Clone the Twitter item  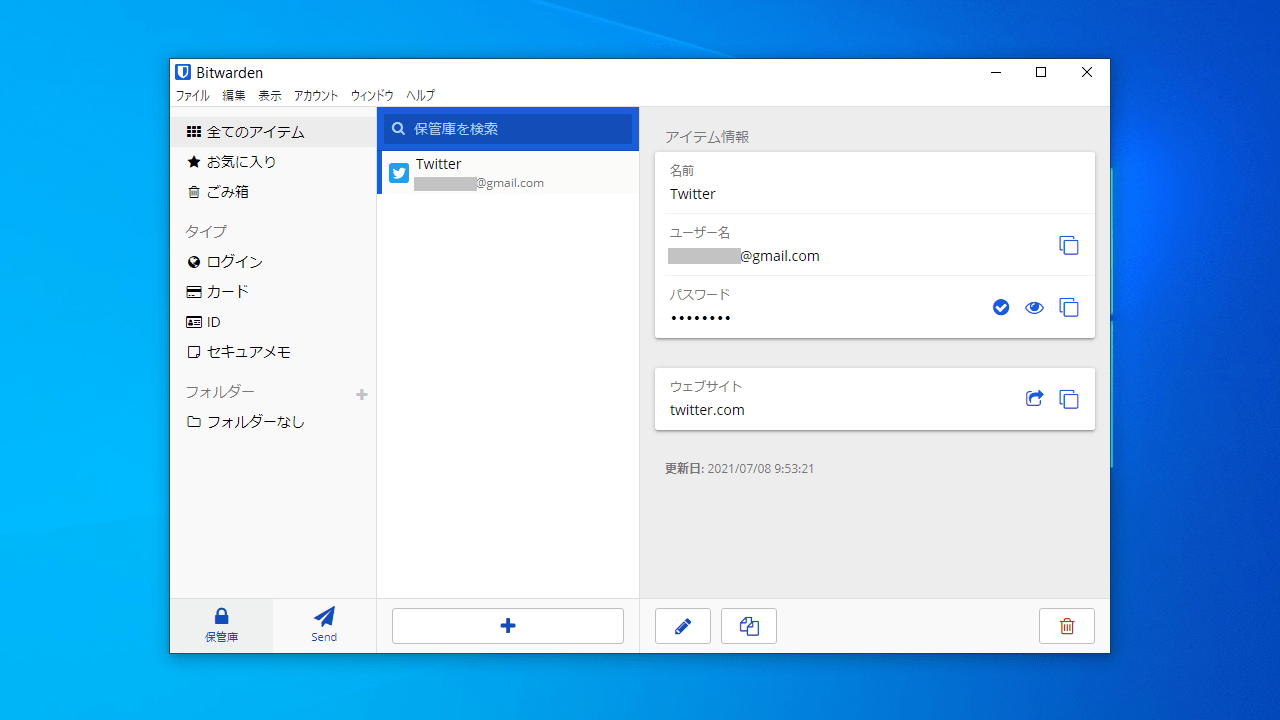coord(749,626)
